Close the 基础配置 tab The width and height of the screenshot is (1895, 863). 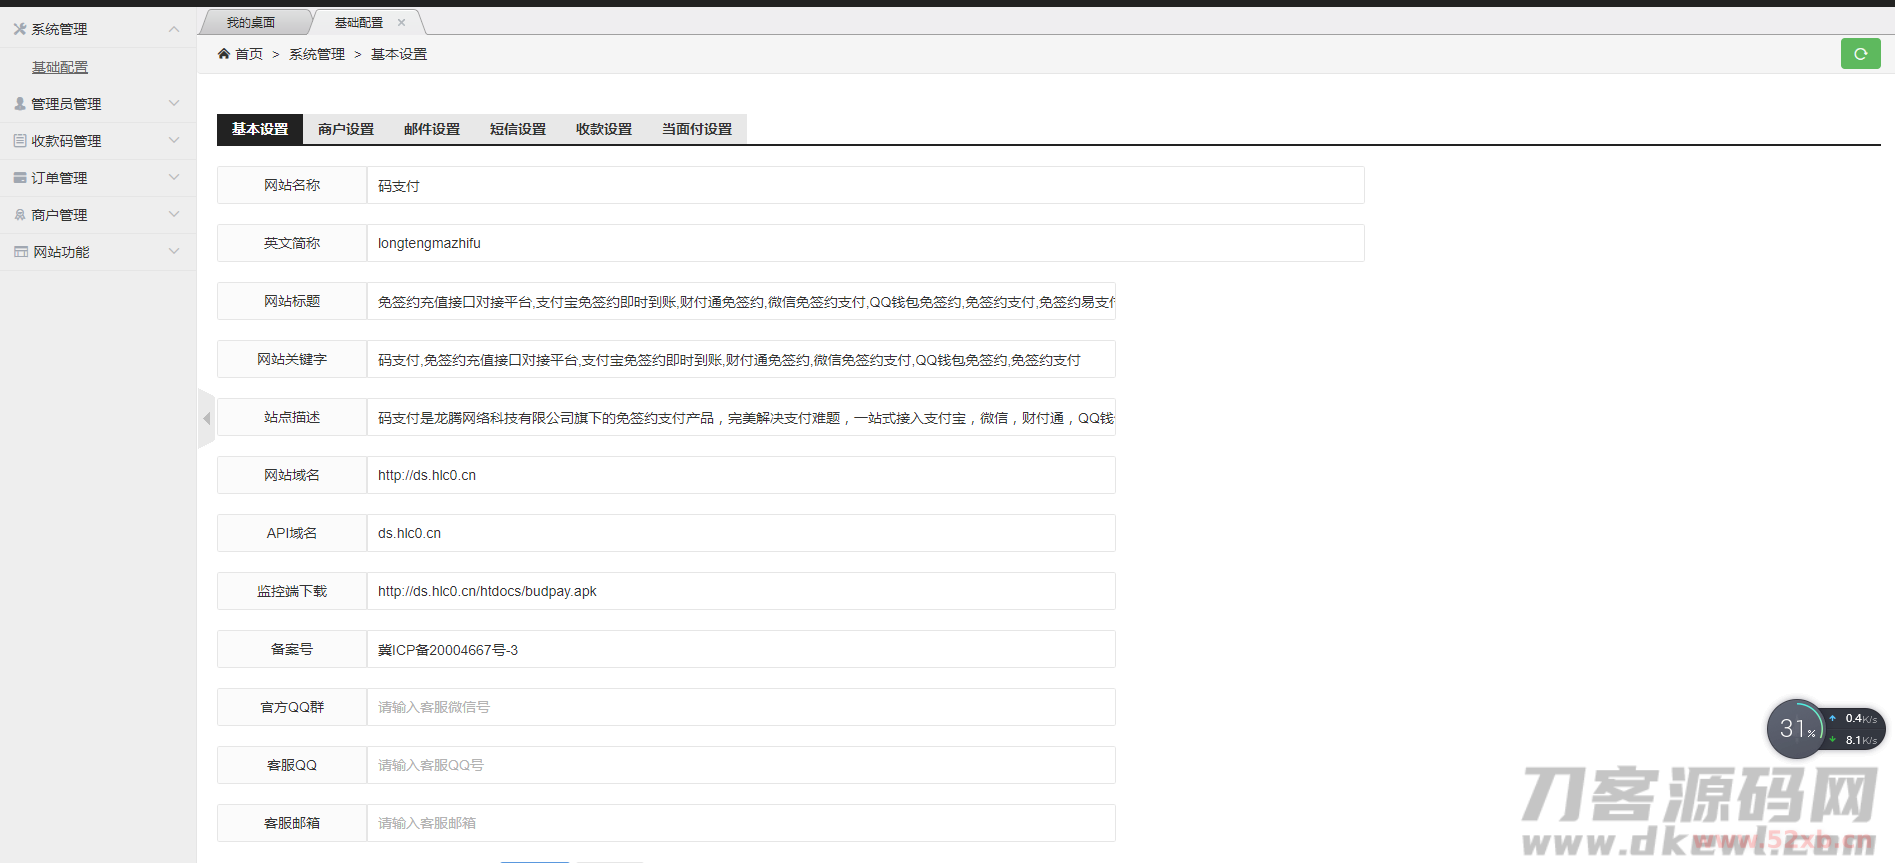(402, 22)
